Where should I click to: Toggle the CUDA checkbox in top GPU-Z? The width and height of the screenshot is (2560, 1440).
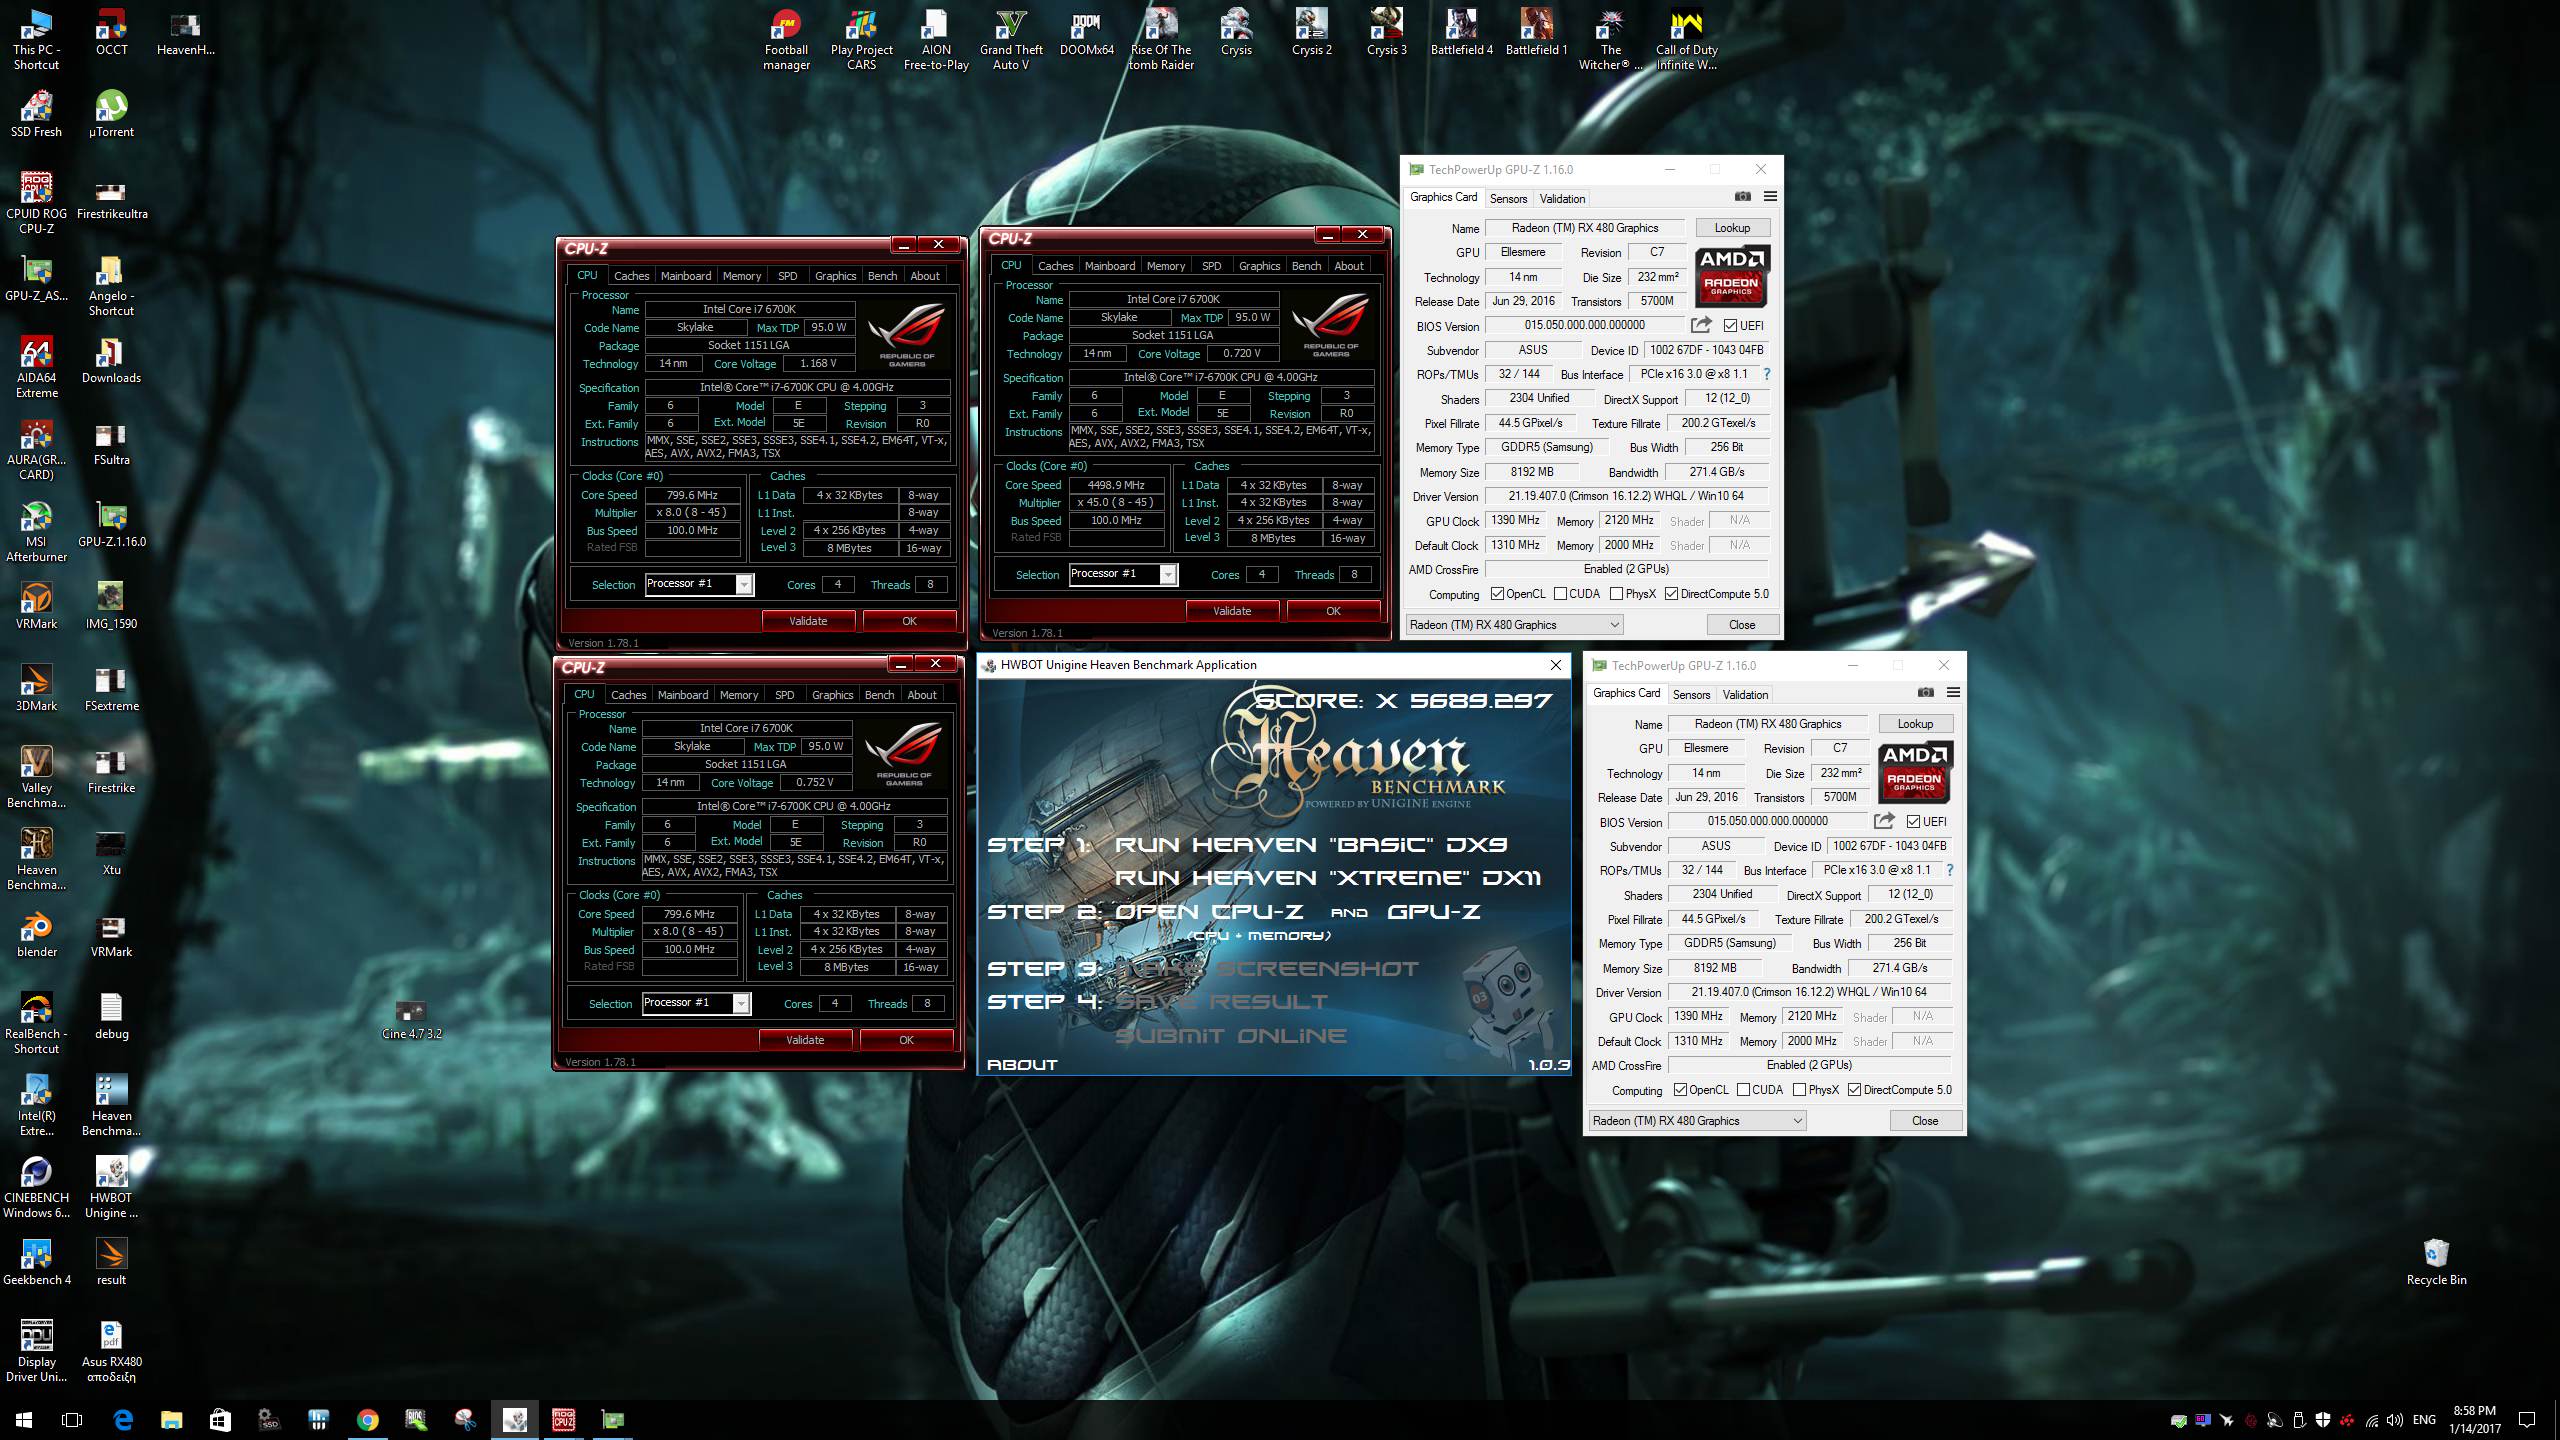tap(1560, 594)
